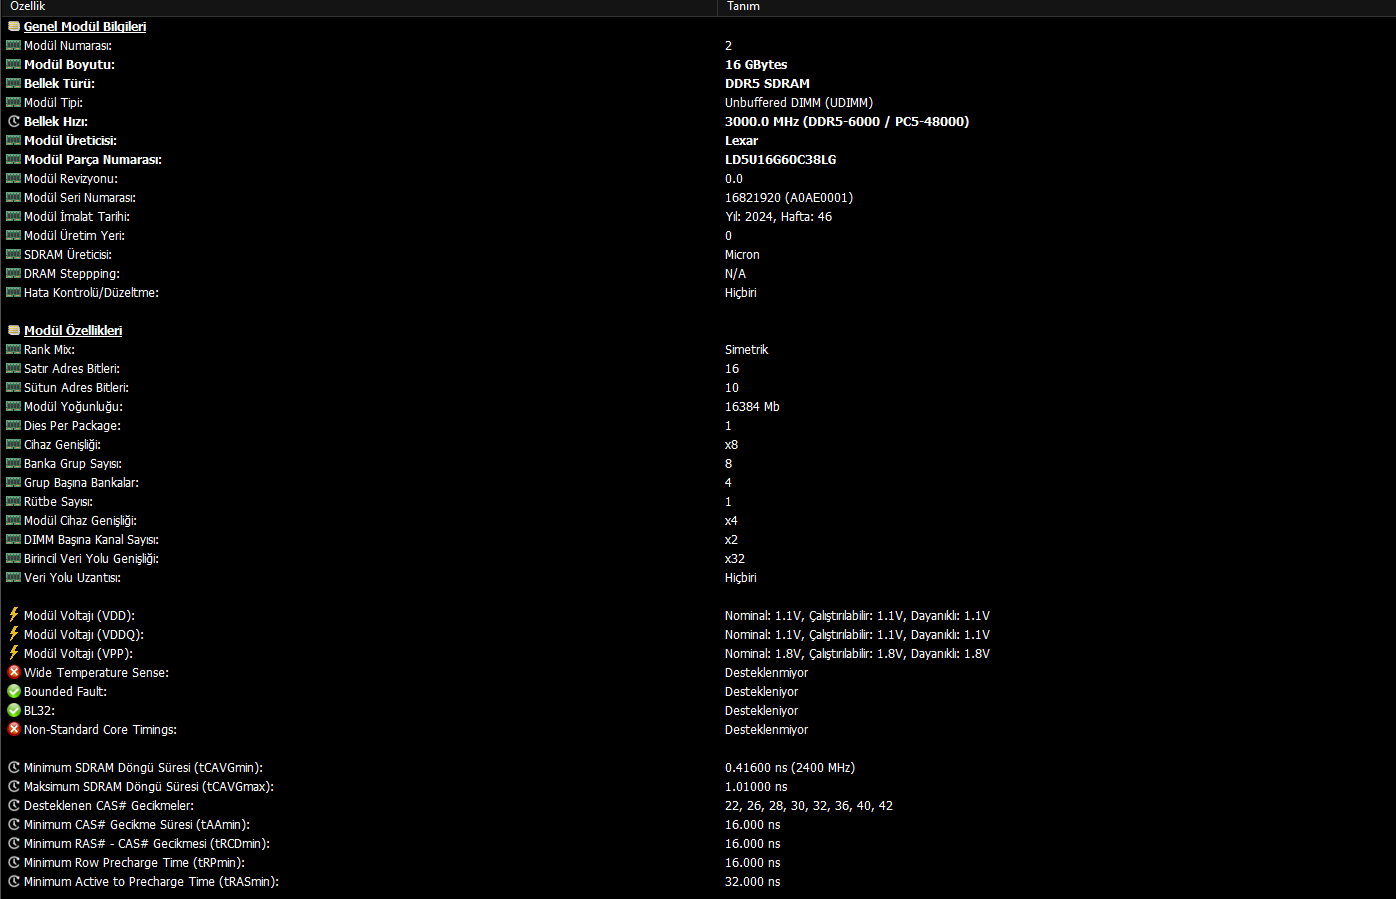The height and width of the screenshot is (899, 1396).
Task: Click the chip icon beside Modül Seri Numarası
Action: [x=14, y=198]
